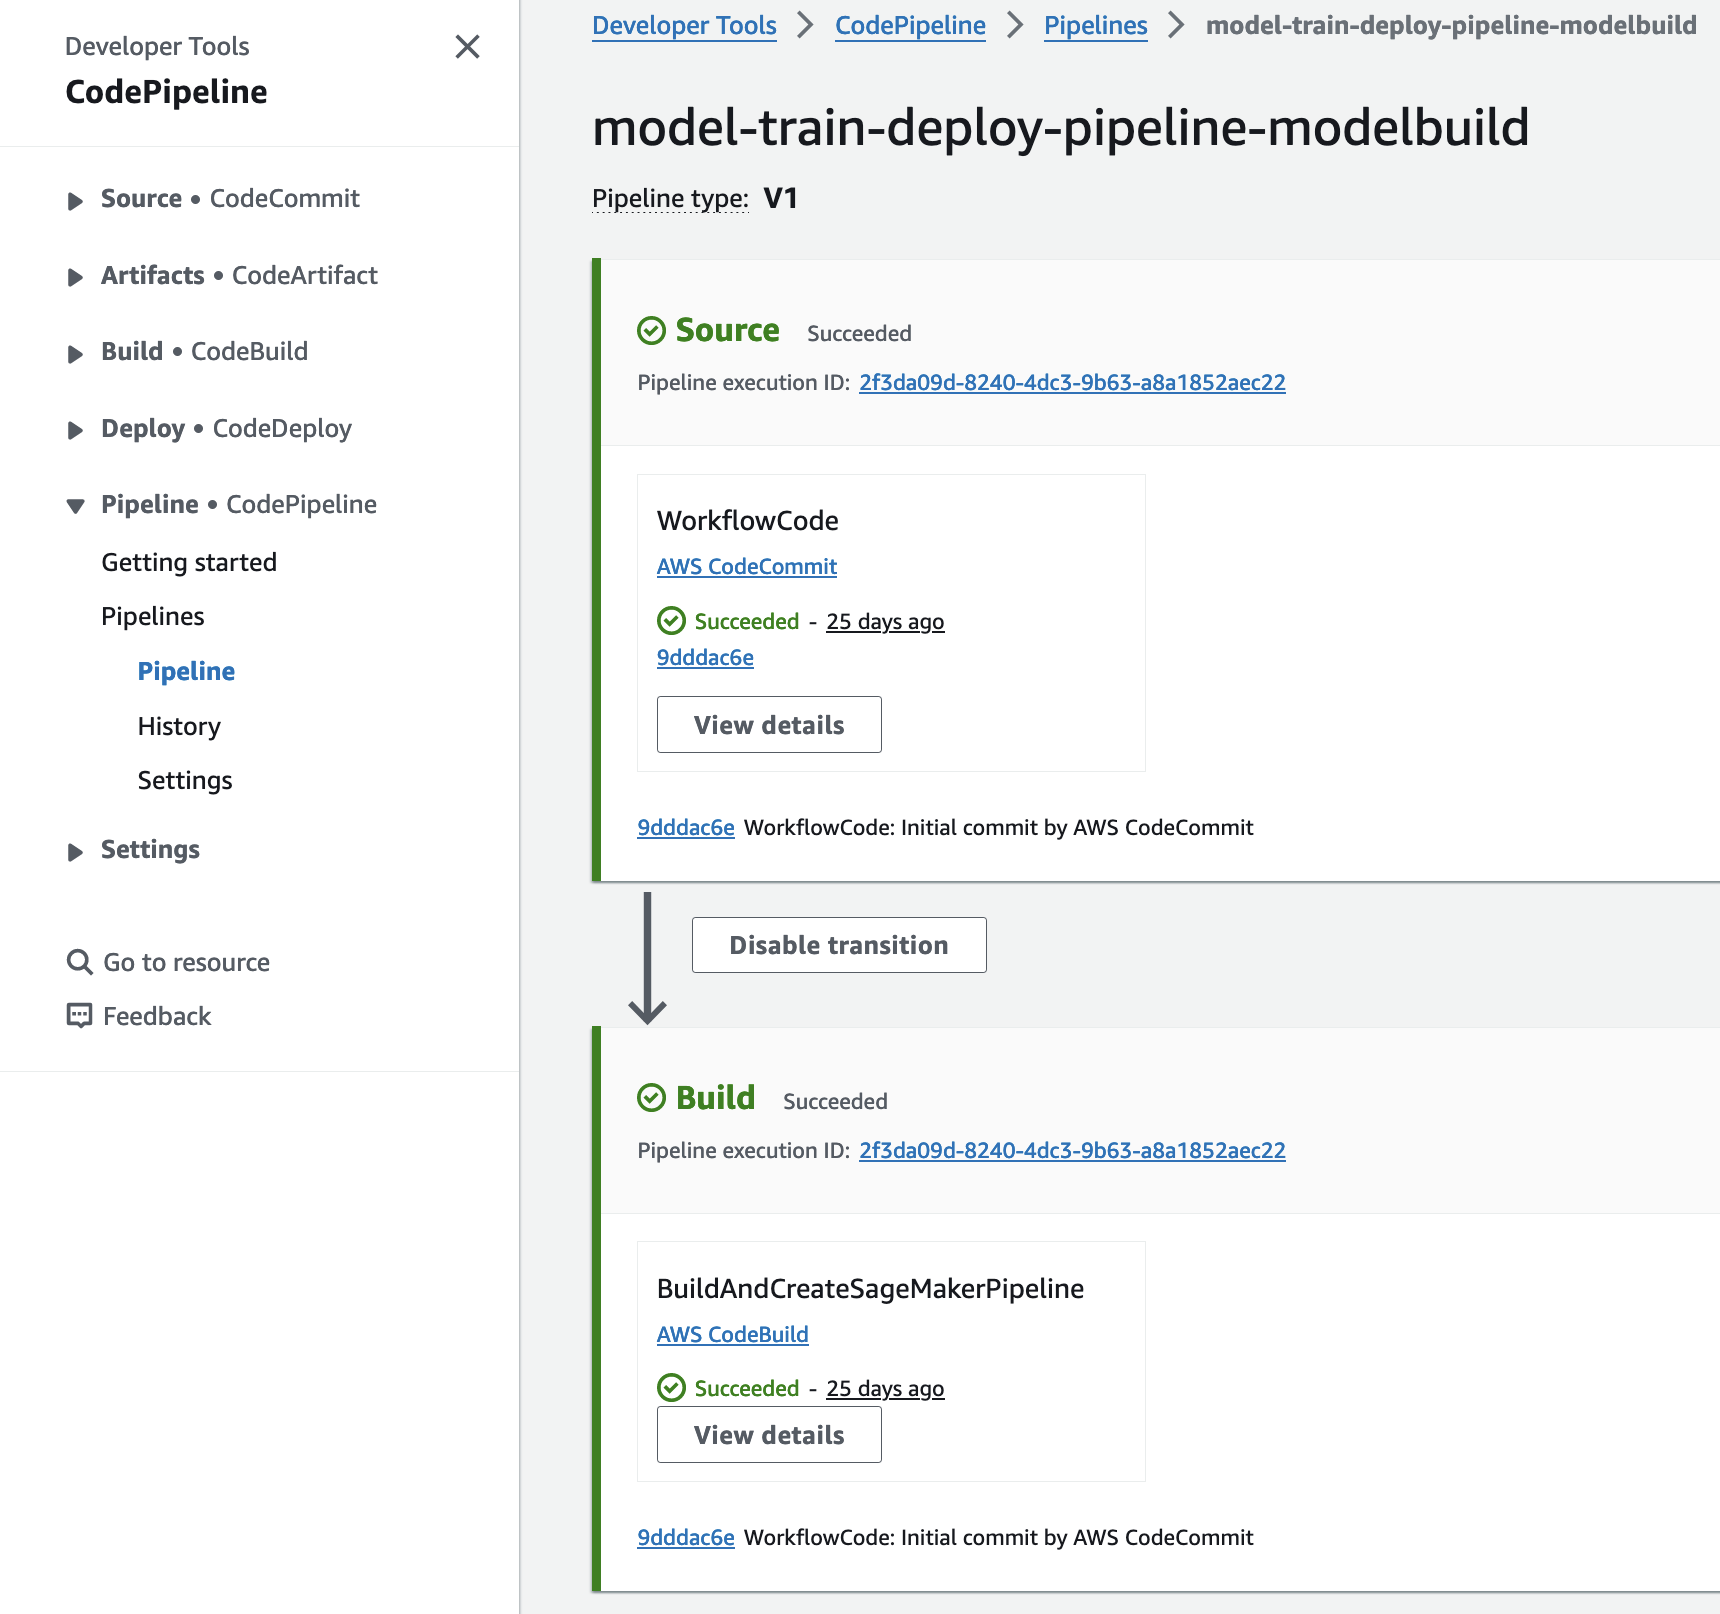Open Pipelines list in sidebar
The height and width of the screenshot is (1614, 1720).
153,616
